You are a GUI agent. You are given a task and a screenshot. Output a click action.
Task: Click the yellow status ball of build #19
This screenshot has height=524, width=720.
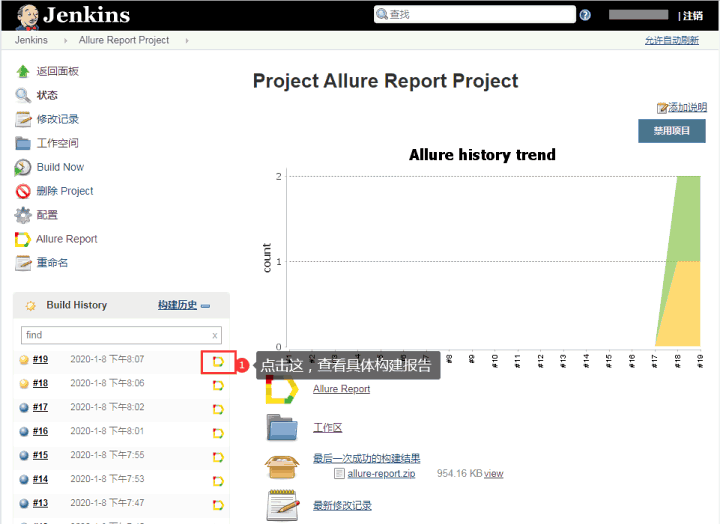tap(24, 360)
